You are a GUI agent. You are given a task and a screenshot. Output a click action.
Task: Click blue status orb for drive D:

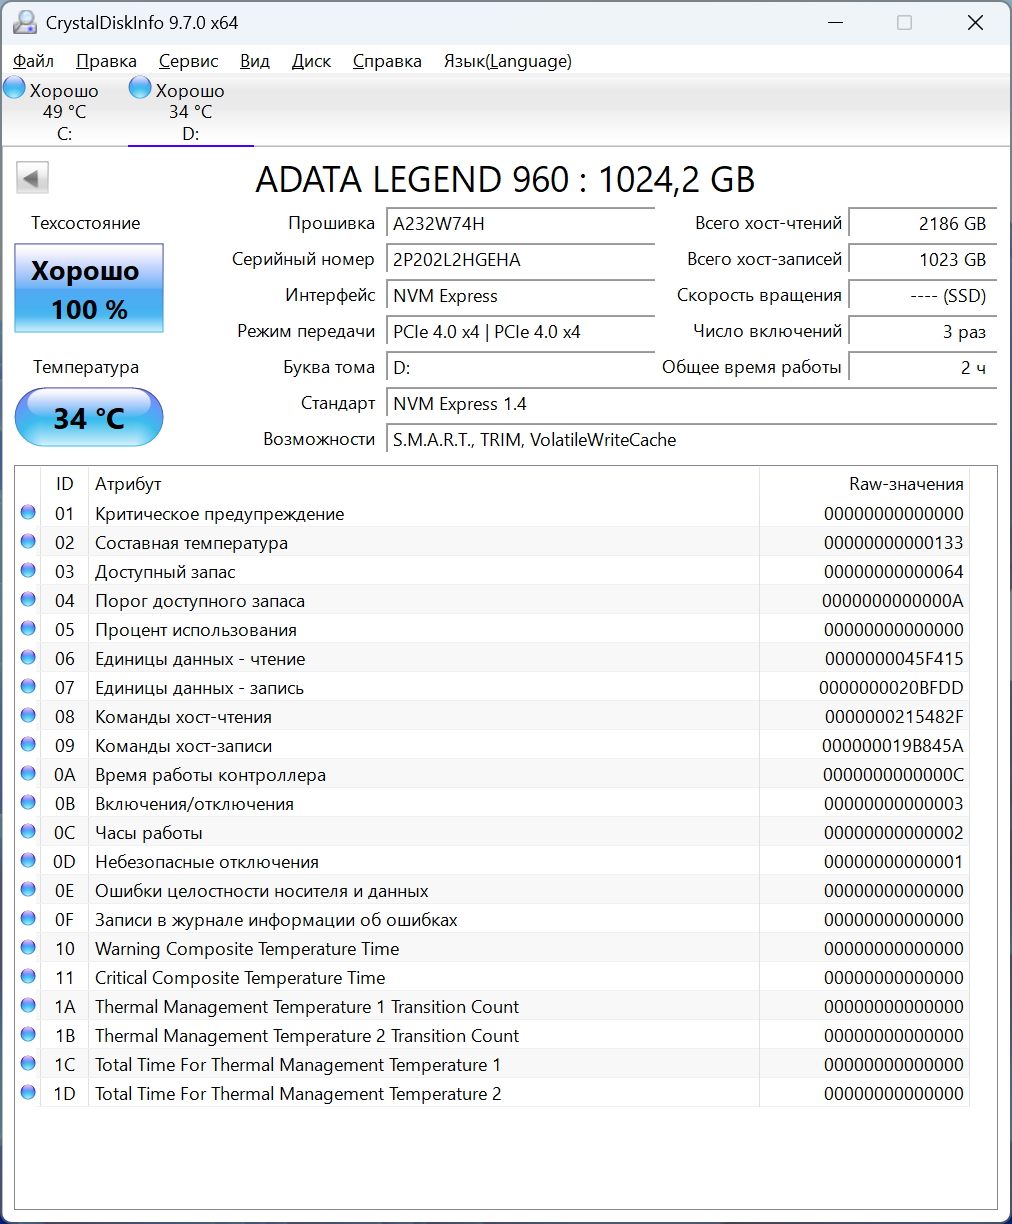141,88
